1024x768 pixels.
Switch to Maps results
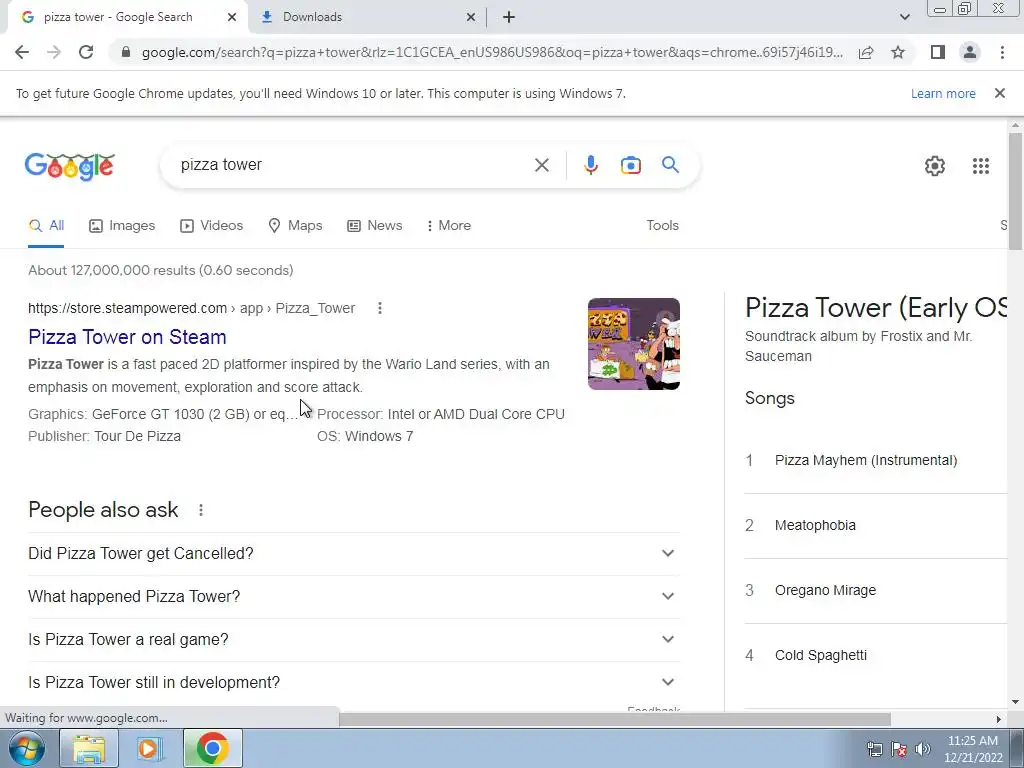(295, 226)
